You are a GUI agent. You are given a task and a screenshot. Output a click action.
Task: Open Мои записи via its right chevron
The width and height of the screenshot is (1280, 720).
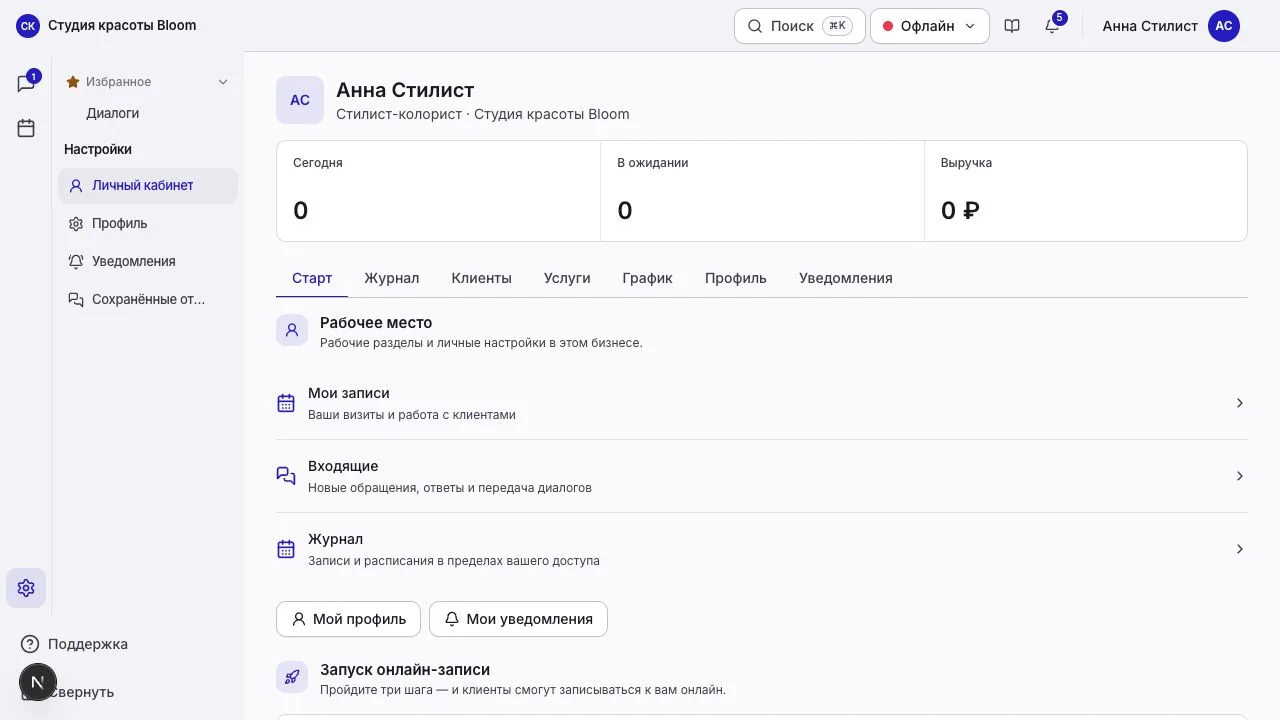click(x=1240, y=403)
